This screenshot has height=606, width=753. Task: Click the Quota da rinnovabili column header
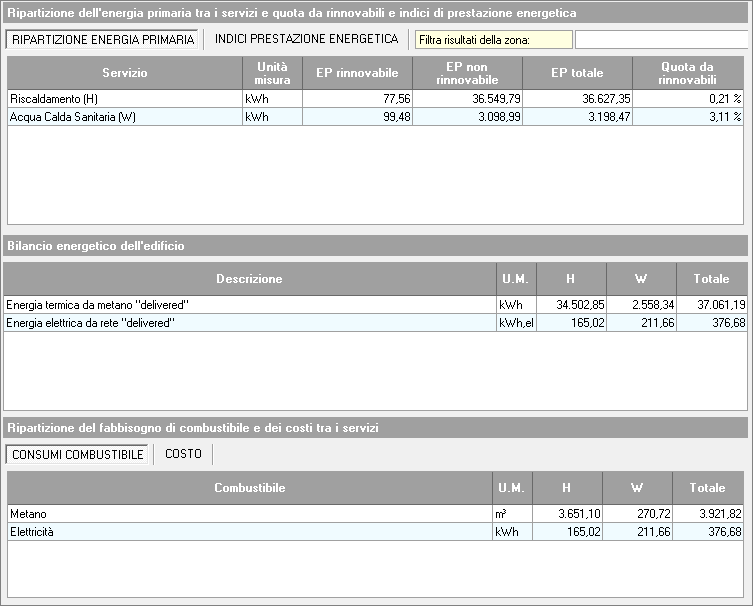coord(688,73)
